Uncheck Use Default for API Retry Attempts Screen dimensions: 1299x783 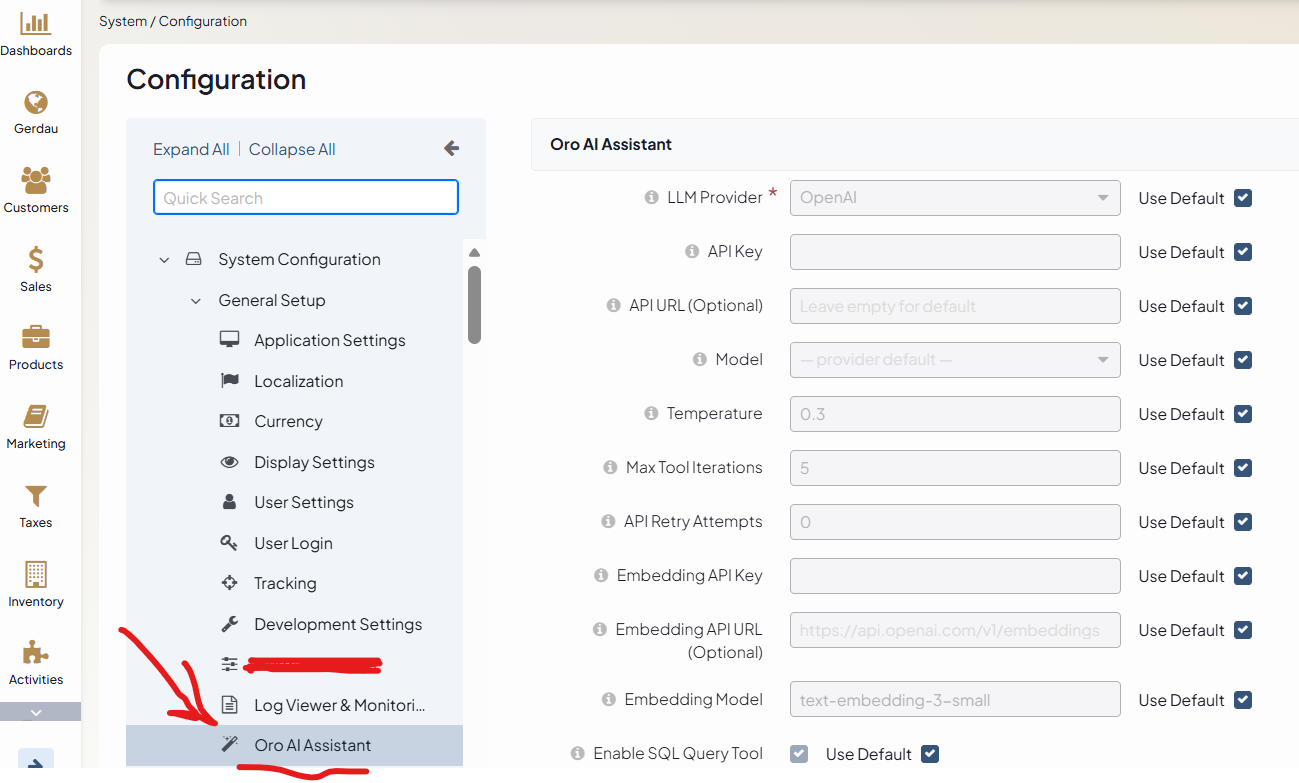pos(1243,522)
